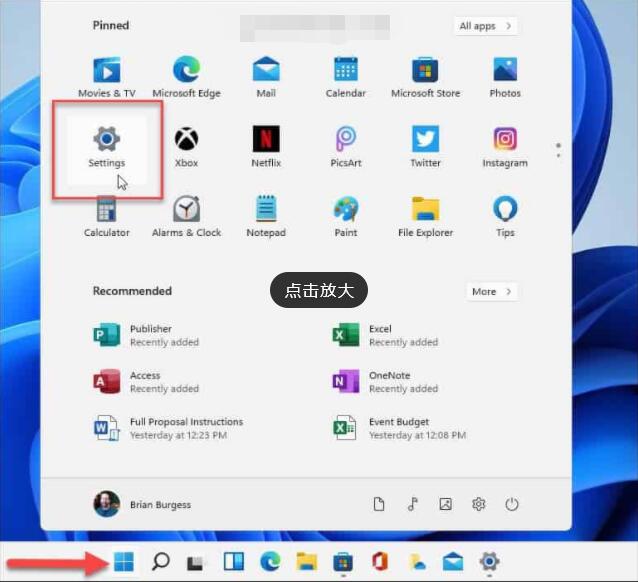The height and width of the screenshot is (582, 638).
Task: Launch the Paint app
Action: click(346, 217)
